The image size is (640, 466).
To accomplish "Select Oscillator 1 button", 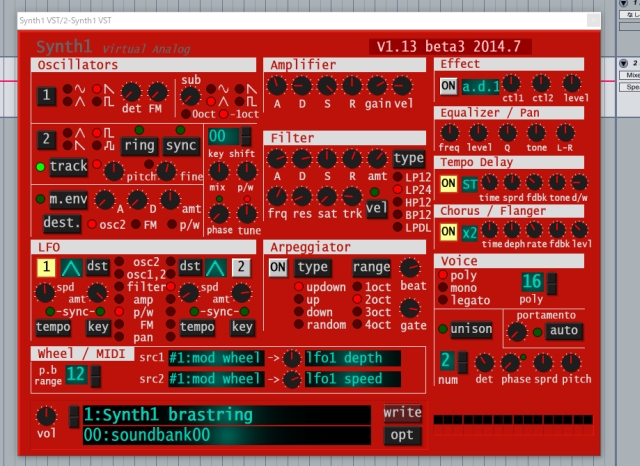I will (x=46, y=97).
